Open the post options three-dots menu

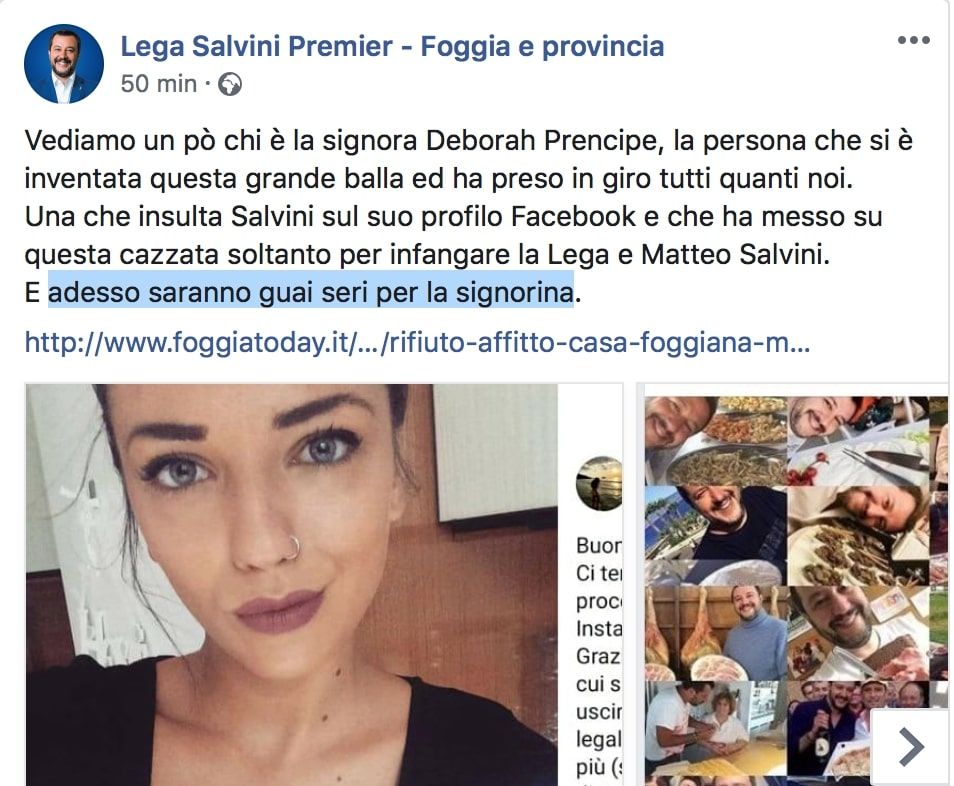click(913, 40)
